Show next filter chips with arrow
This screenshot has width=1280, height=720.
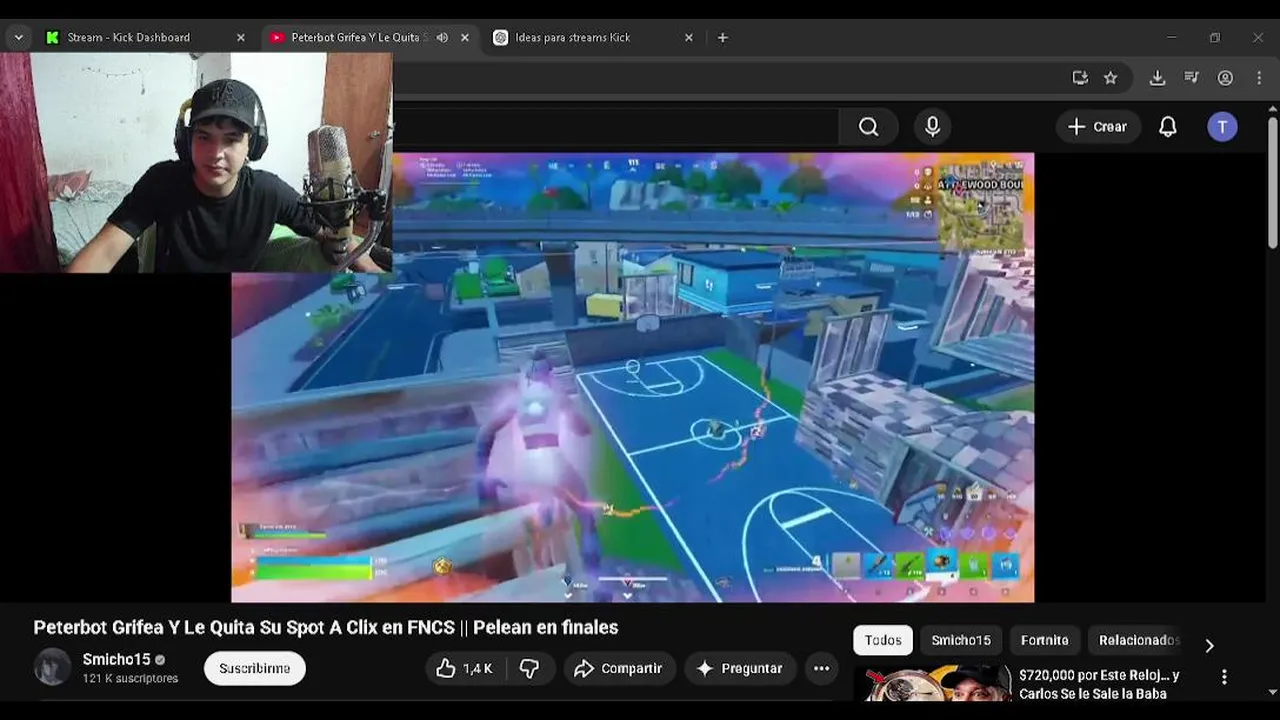click(1209, 645)
